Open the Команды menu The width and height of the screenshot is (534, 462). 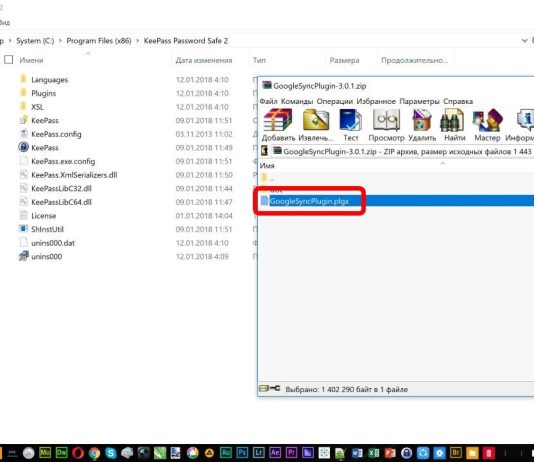(x=297, y=101)
